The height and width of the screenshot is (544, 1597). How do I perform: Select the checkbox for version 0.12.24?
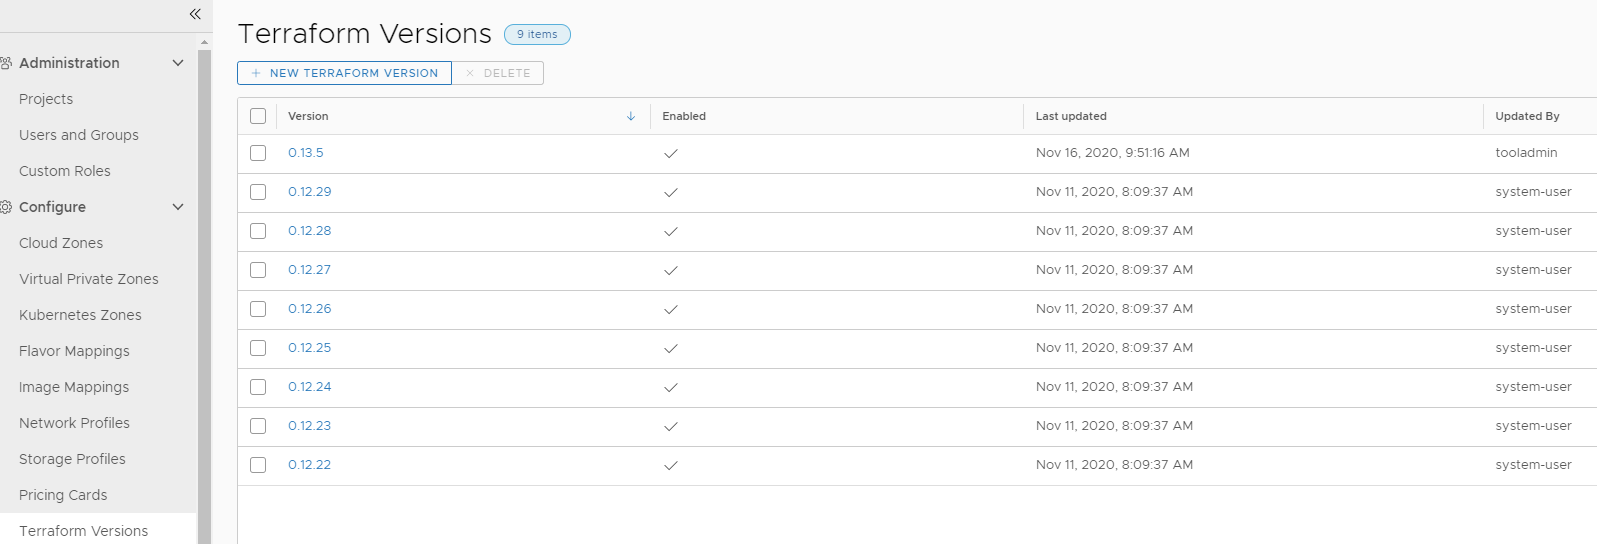coord(258,387)
